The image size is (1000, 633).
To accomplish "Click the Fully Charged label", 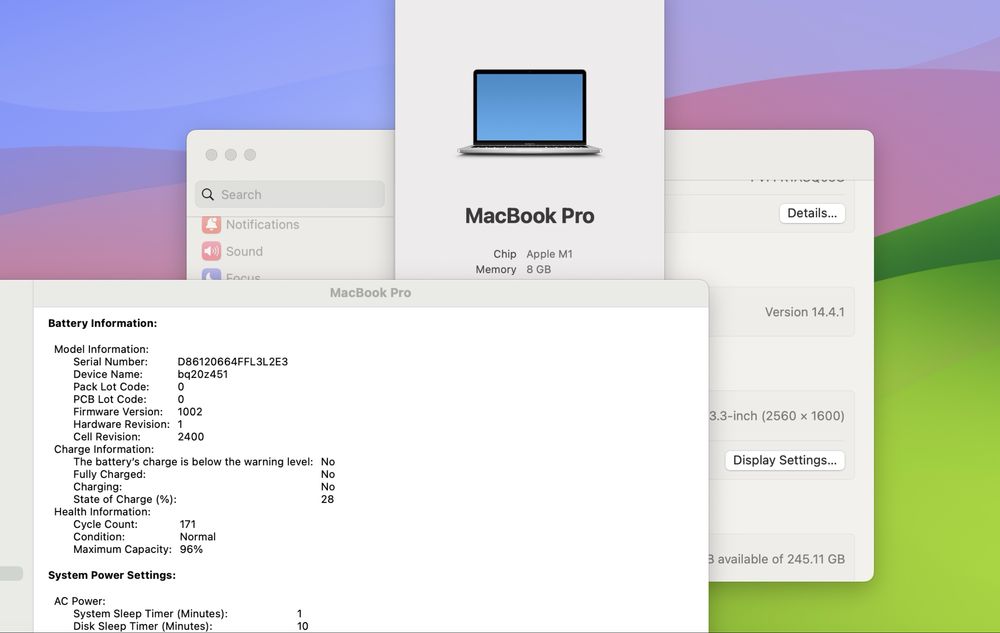I will [x=109, y=474].
